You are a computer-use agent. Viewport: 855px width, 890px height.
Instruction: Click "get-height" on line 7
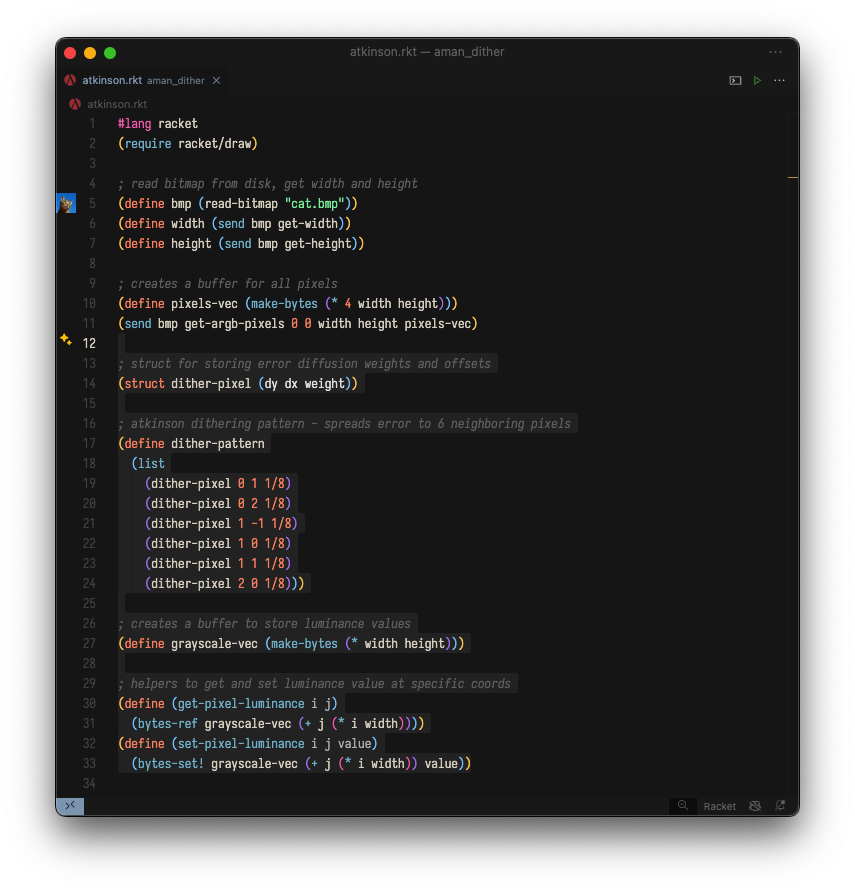point(318,244)
